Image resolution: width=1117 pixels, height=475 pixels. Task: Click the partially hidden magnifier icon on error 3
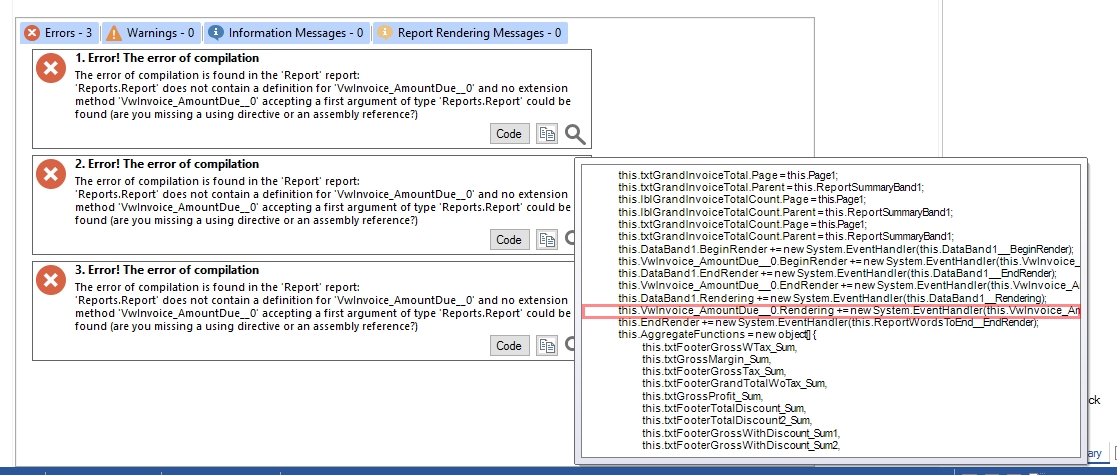coord(570,345)
